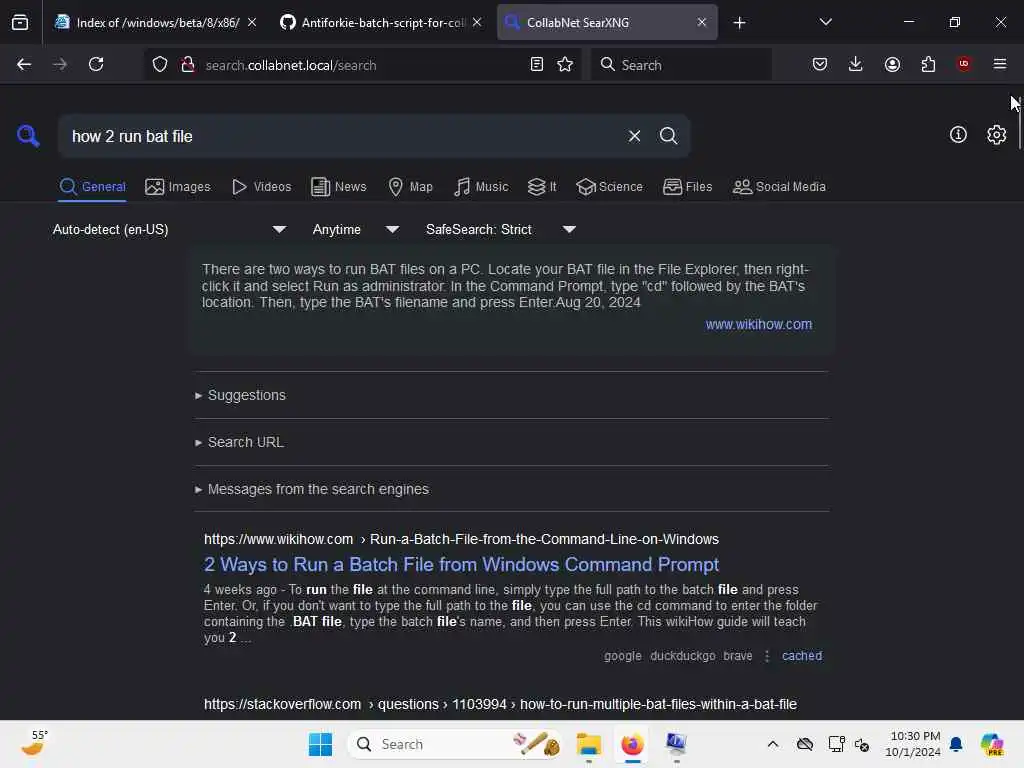
Task: Bookmark this page with star
Action: pos(566,65)
